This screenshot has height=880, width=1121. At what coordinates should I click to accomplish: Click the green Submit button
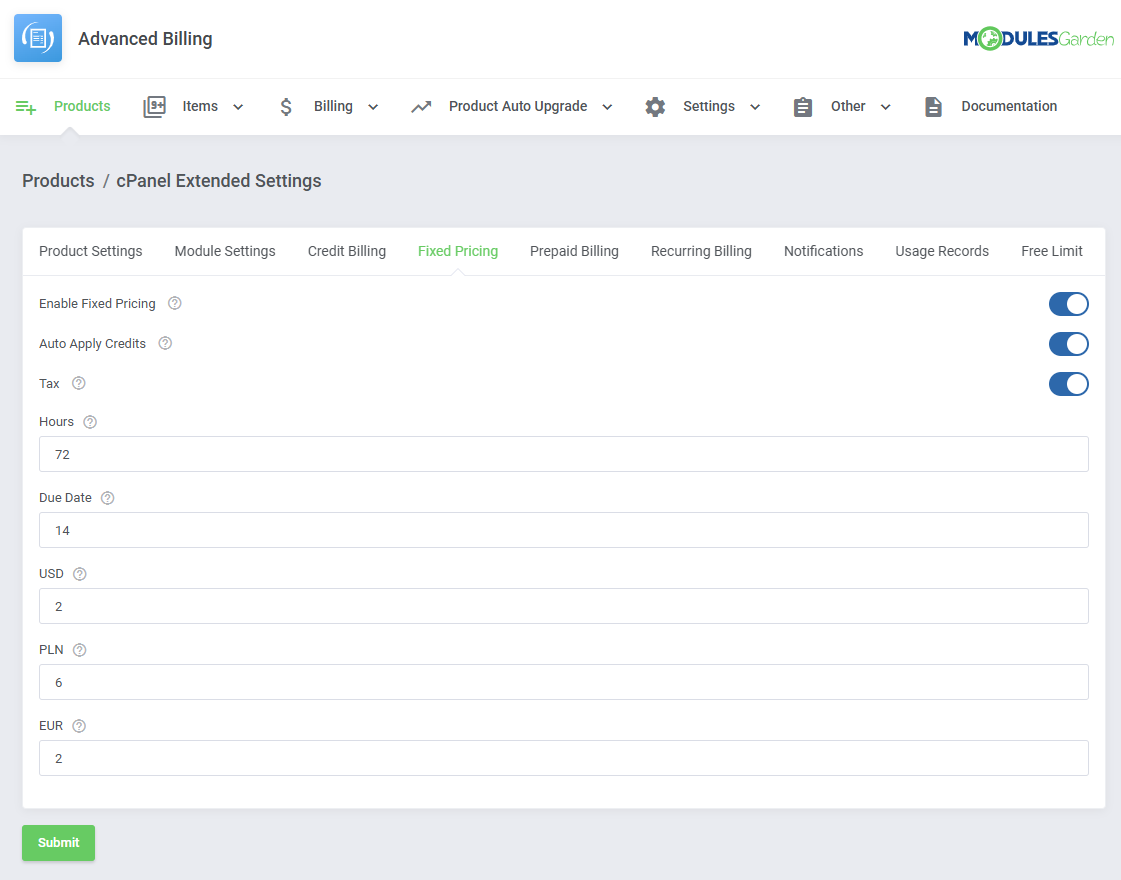[x=59, y=843]
